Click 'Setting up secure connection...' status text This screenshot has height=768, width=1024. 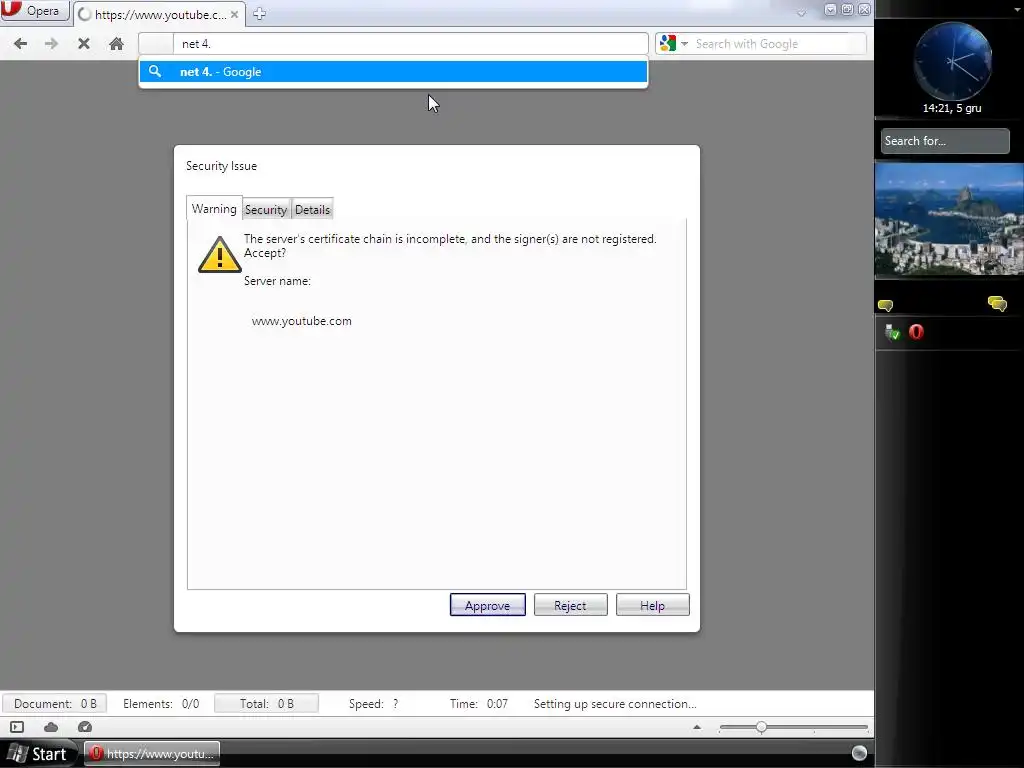615,704
